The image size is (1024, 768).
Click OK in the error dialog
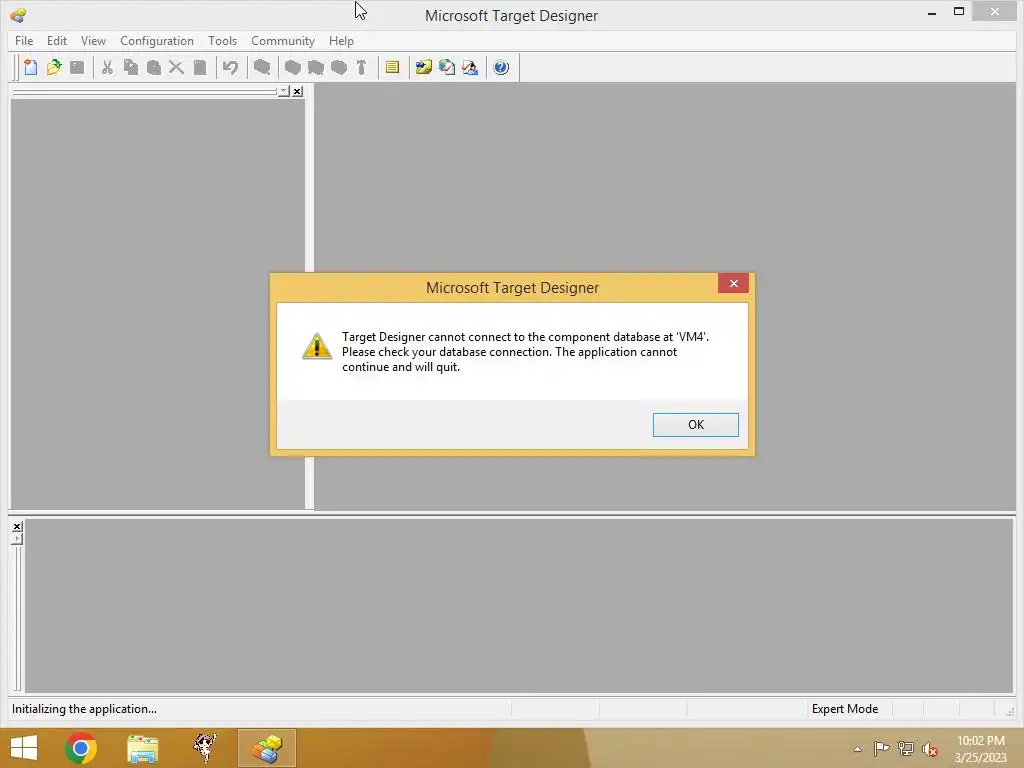[696, 424]
